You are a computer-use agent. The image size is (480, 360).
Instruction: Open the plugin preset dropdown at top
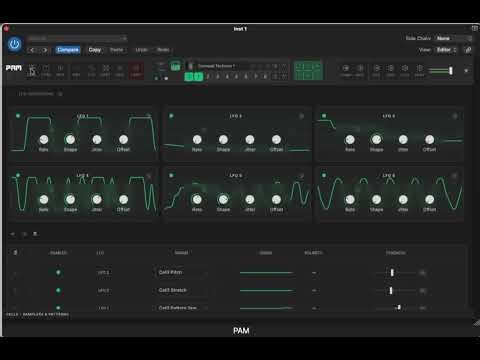coord(77,38)
